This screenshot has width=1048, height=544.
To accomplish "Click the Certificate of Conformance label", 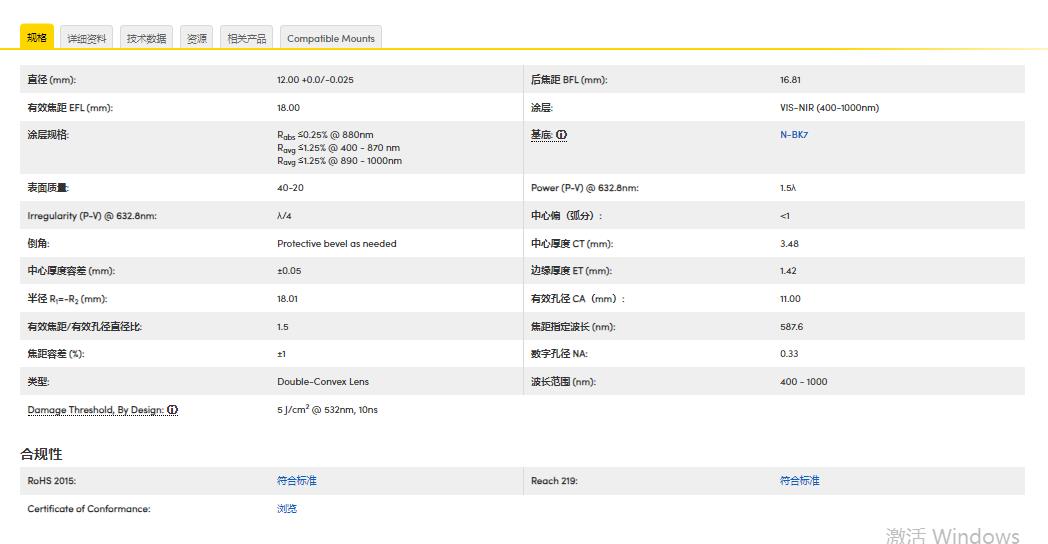I will click(x=89, y=509).
